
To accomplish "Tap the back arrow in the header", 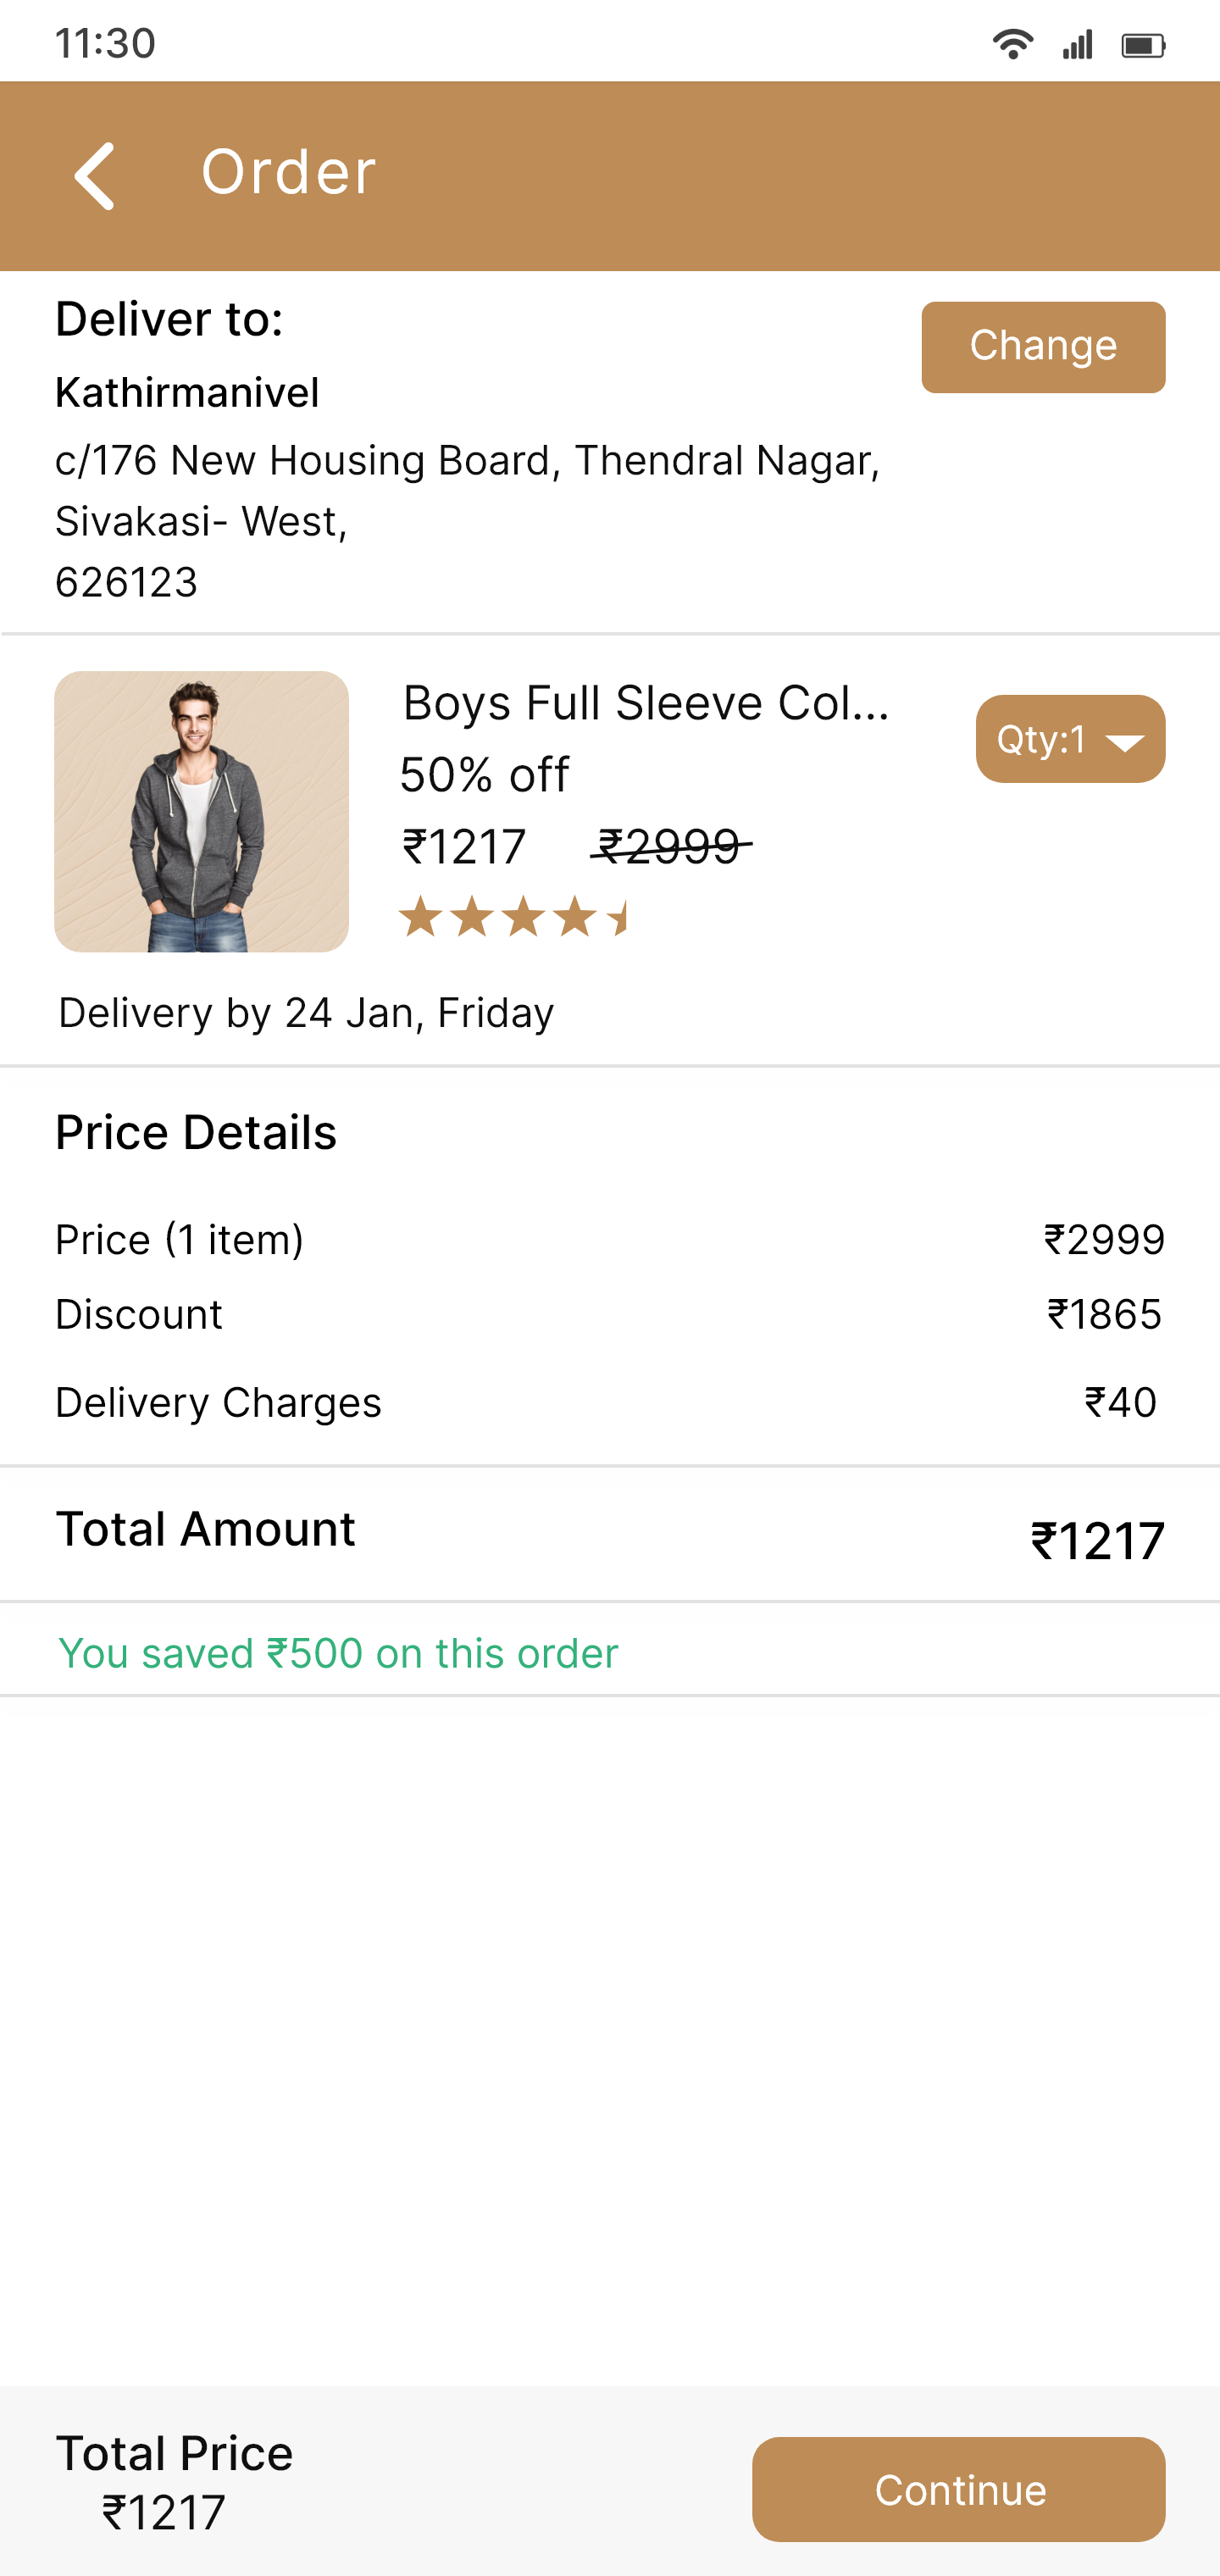I will (95, 175).
